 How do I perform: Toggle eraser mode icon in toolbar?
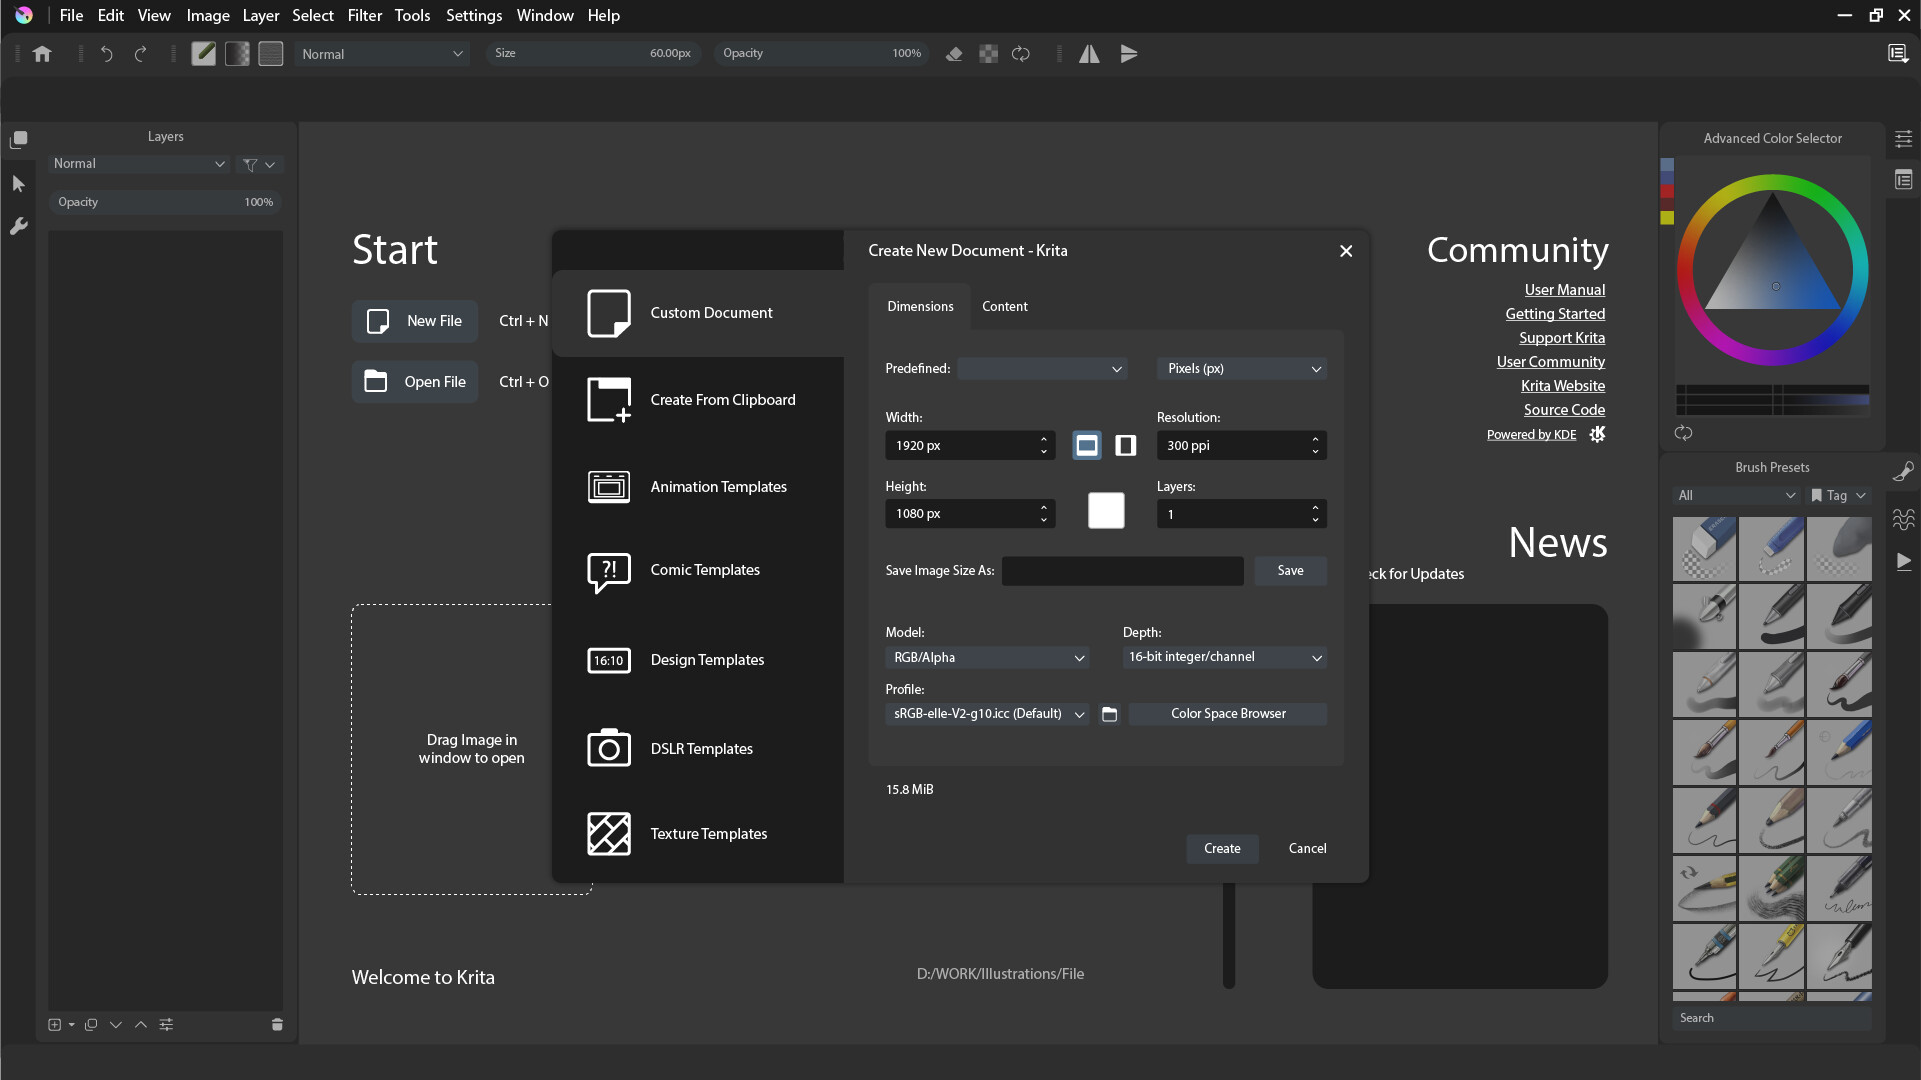954,54
